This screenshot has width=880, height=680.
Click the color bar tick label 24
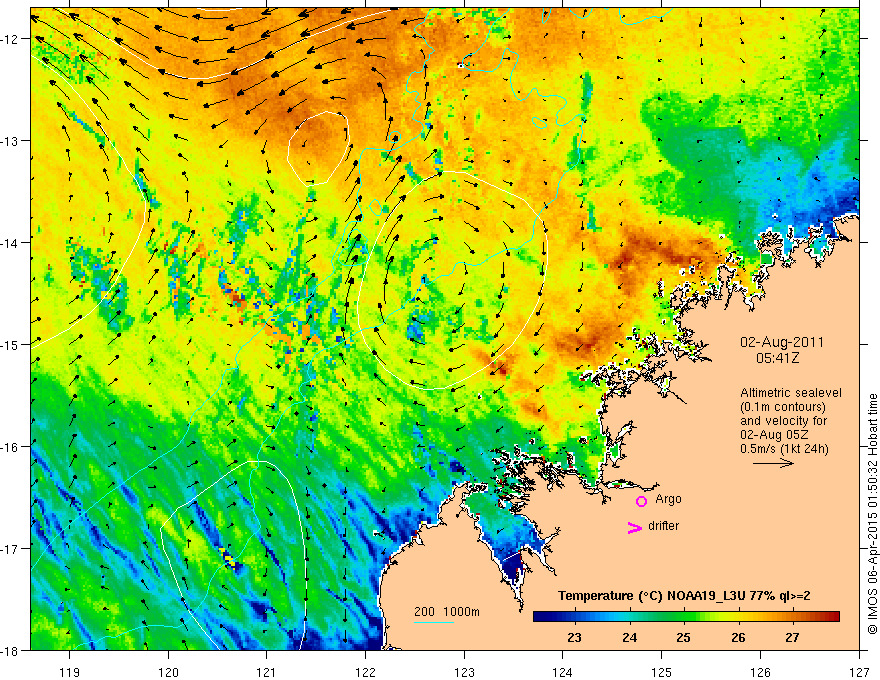click(629, 638)
